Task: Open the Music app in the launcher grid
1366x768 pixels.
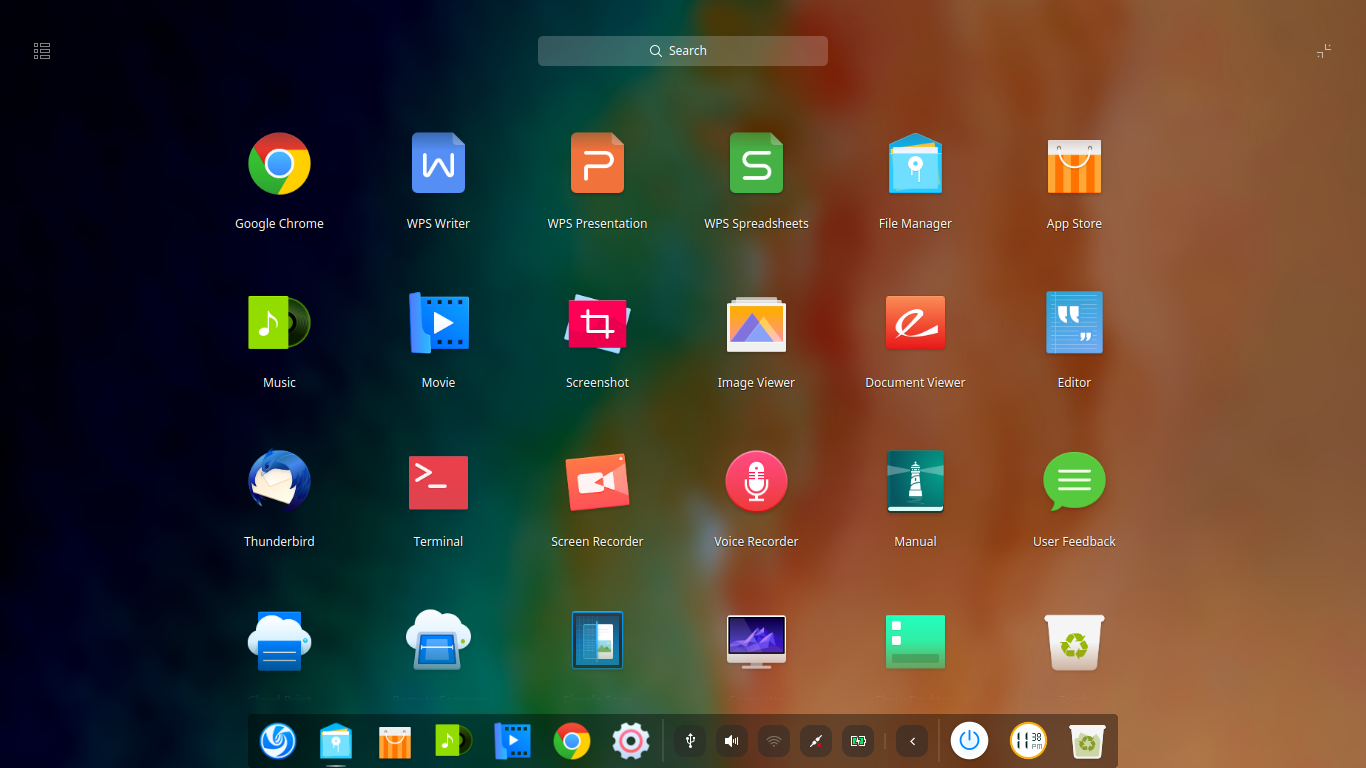Action: (x=279, y=322)
